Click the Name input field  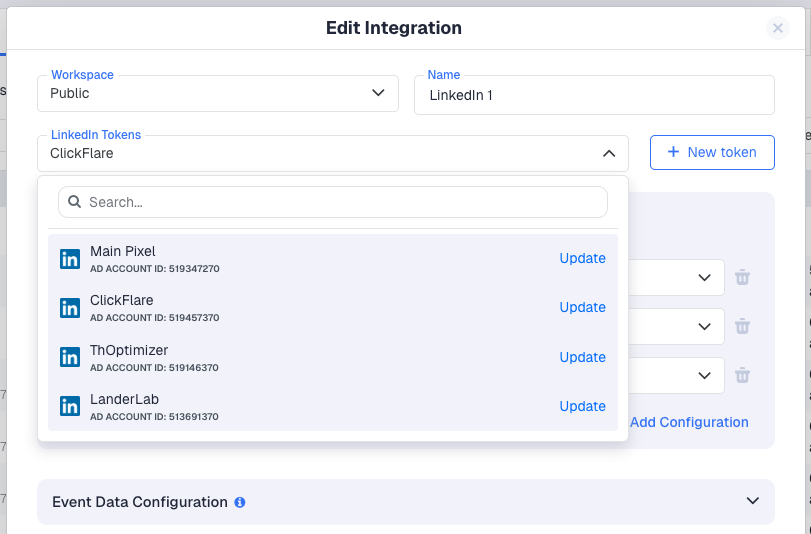coord(594,96)
